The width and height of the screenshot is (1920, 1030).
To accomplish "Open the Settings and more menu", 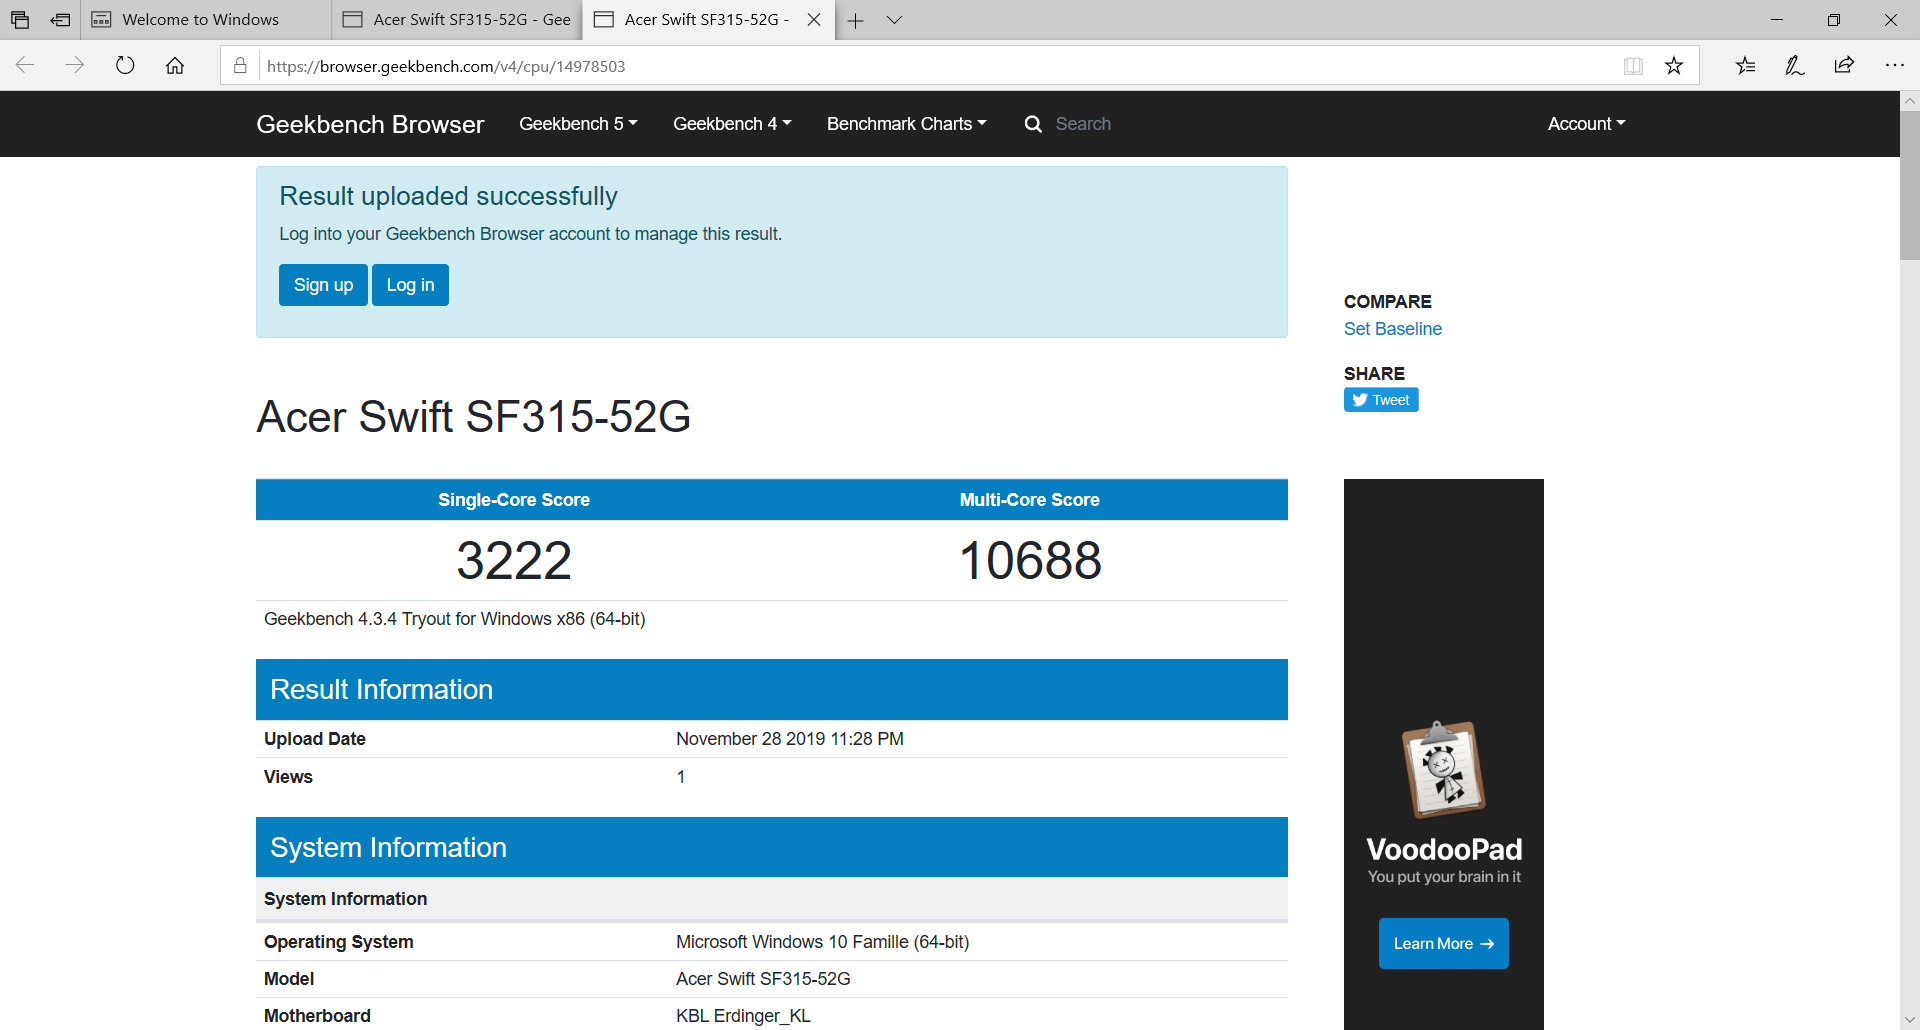I will [x=1894, y=66].
